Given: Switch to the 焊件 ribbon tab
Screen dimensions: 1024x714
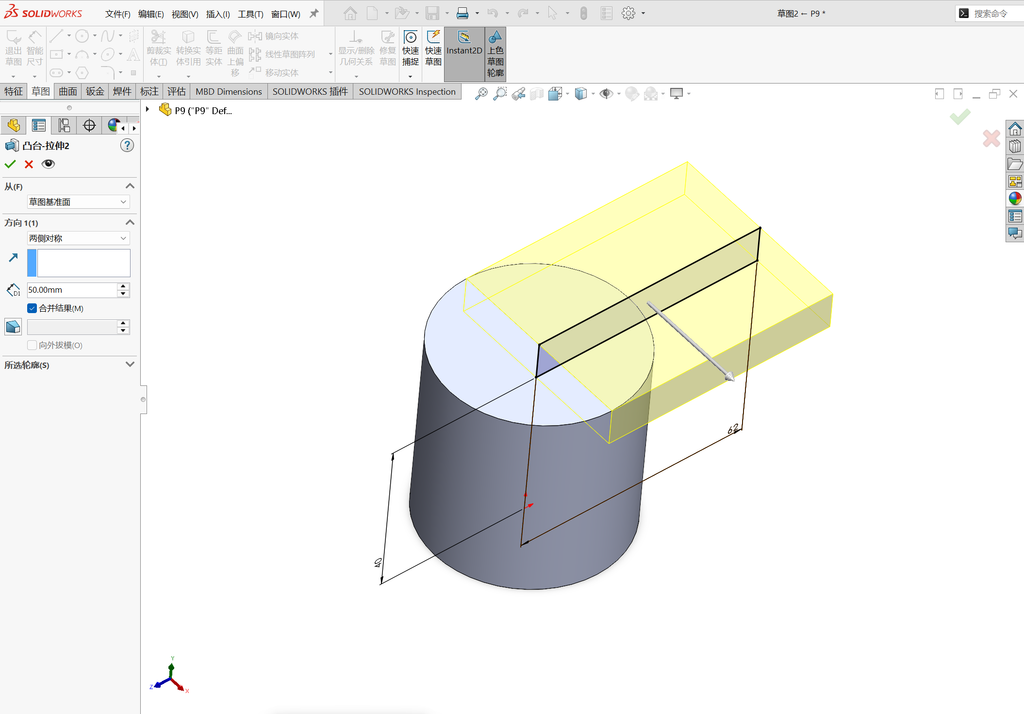Looking at the screenshot, I should click(x=121, y=91).
